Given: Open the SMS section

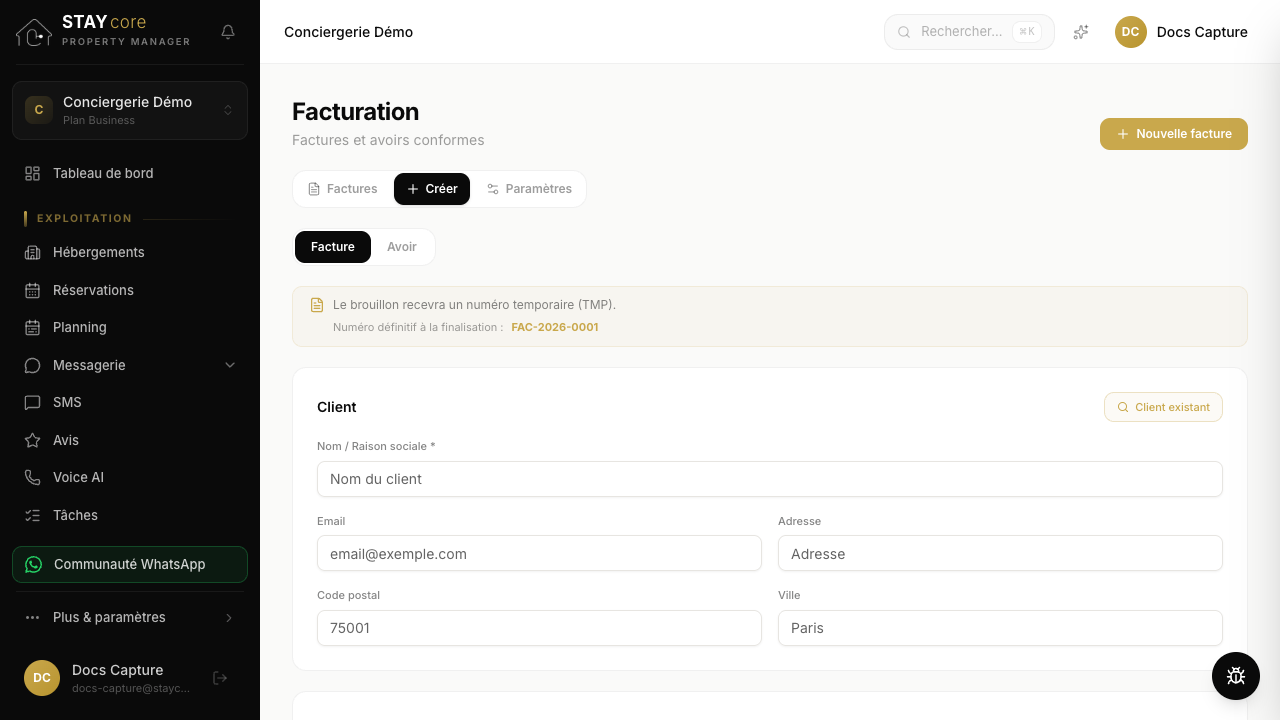Looking at the screenshot, I should point(130,402).
